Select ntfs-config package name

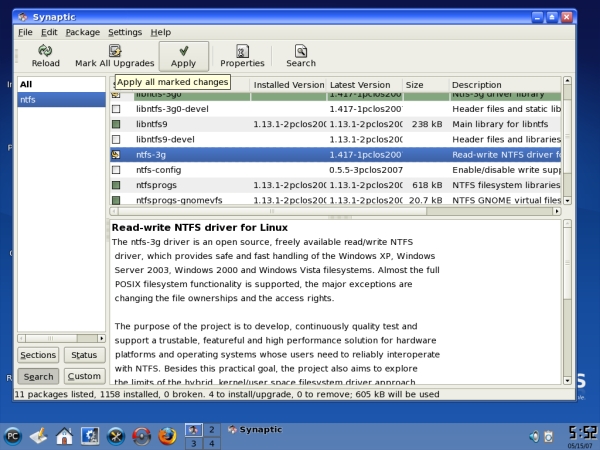click(158, 170)
